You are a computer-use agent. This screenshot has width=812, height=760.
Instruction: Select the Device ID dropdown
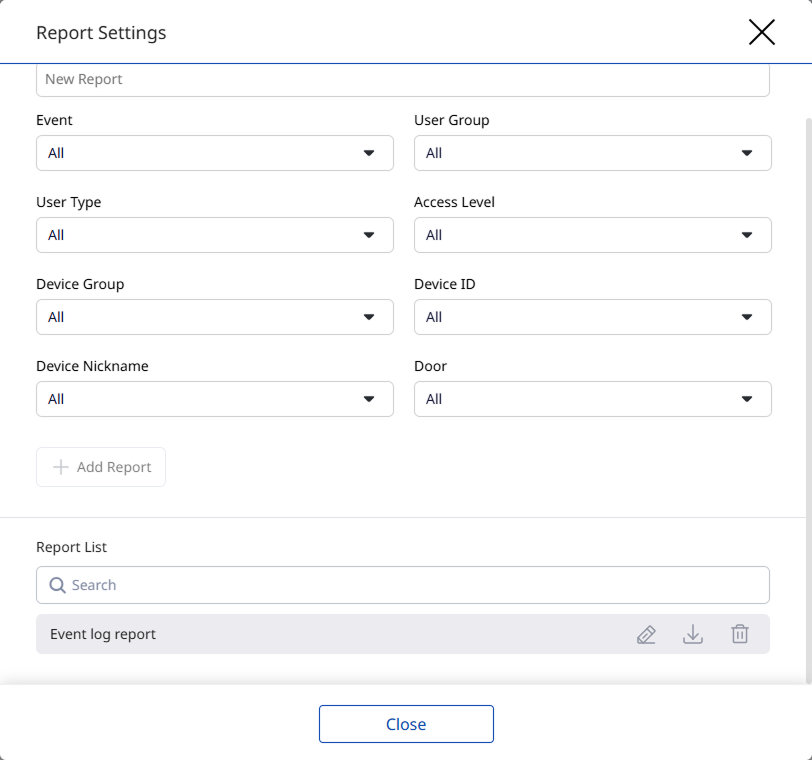[x=592, y=317]
